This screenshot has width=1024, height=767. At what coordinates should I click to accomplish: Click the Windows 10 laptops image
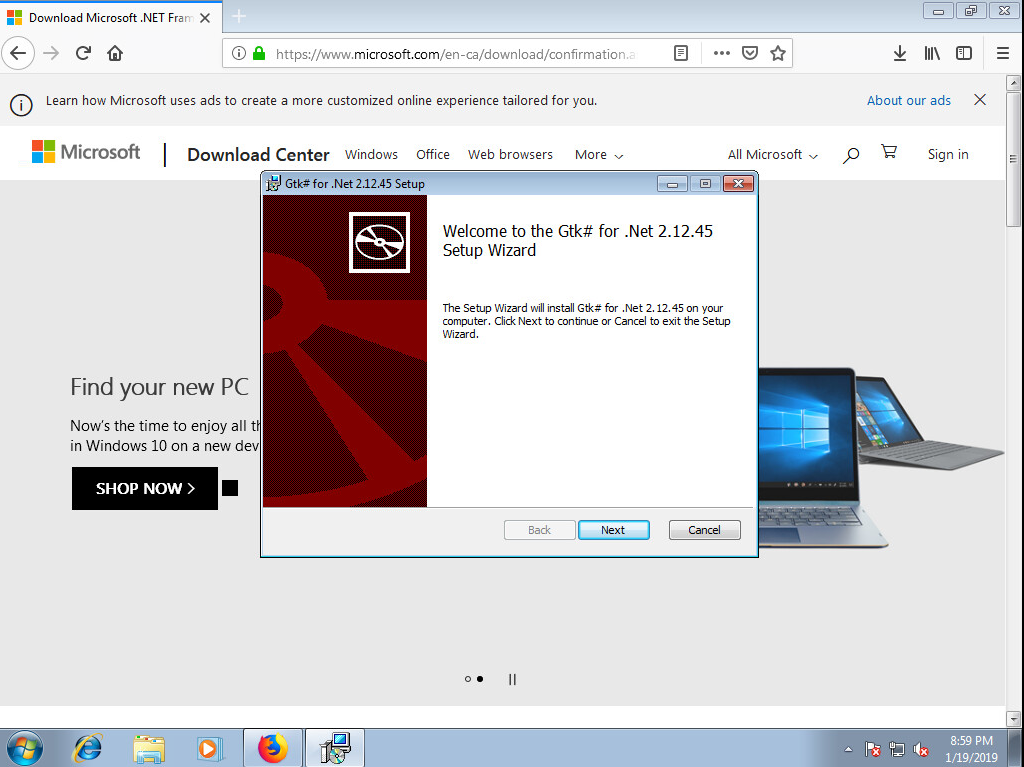tap(880, 457)
